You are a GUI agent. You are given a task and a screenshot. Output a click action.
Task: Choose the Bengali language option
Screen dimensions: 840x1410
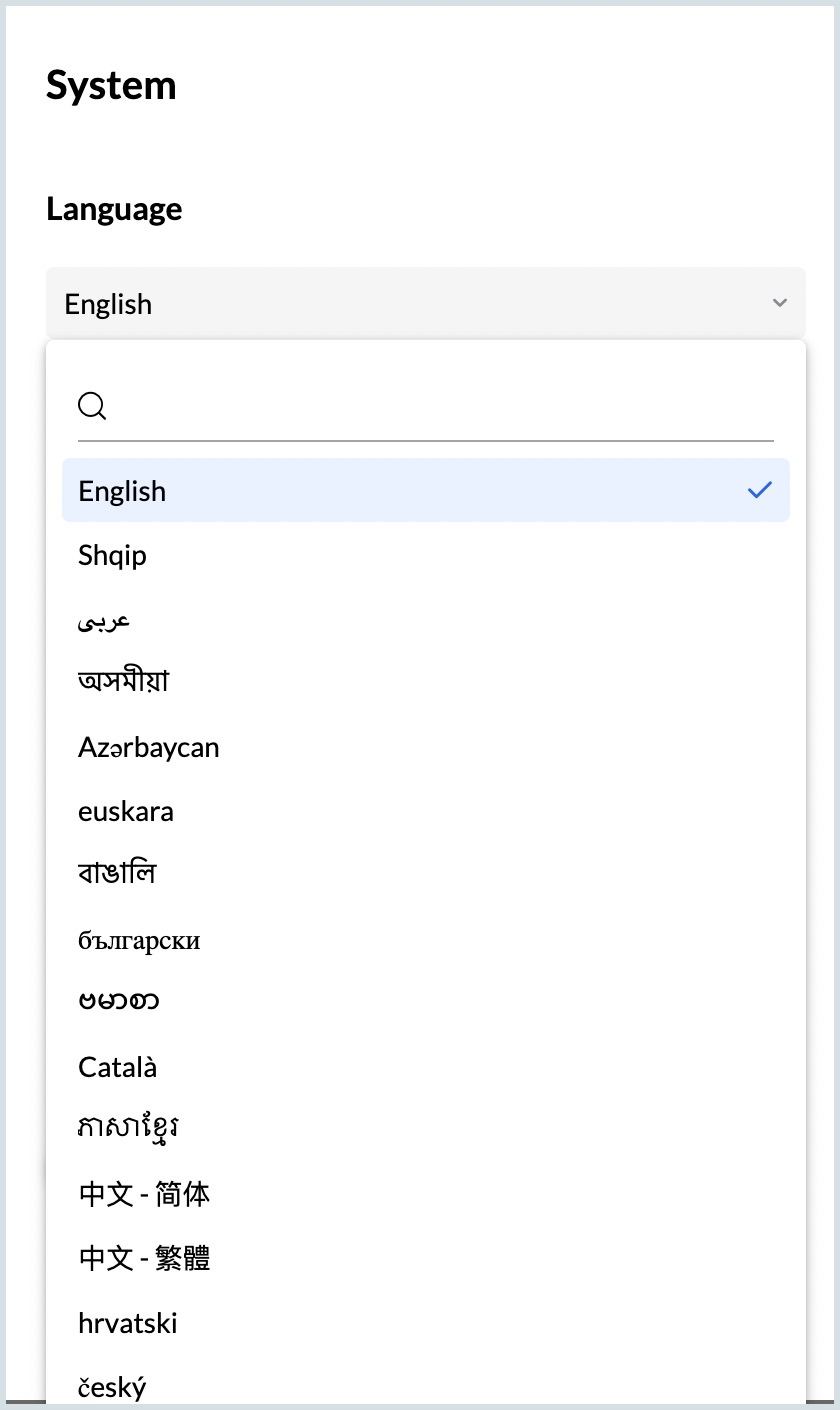click(x=117, y=874)
